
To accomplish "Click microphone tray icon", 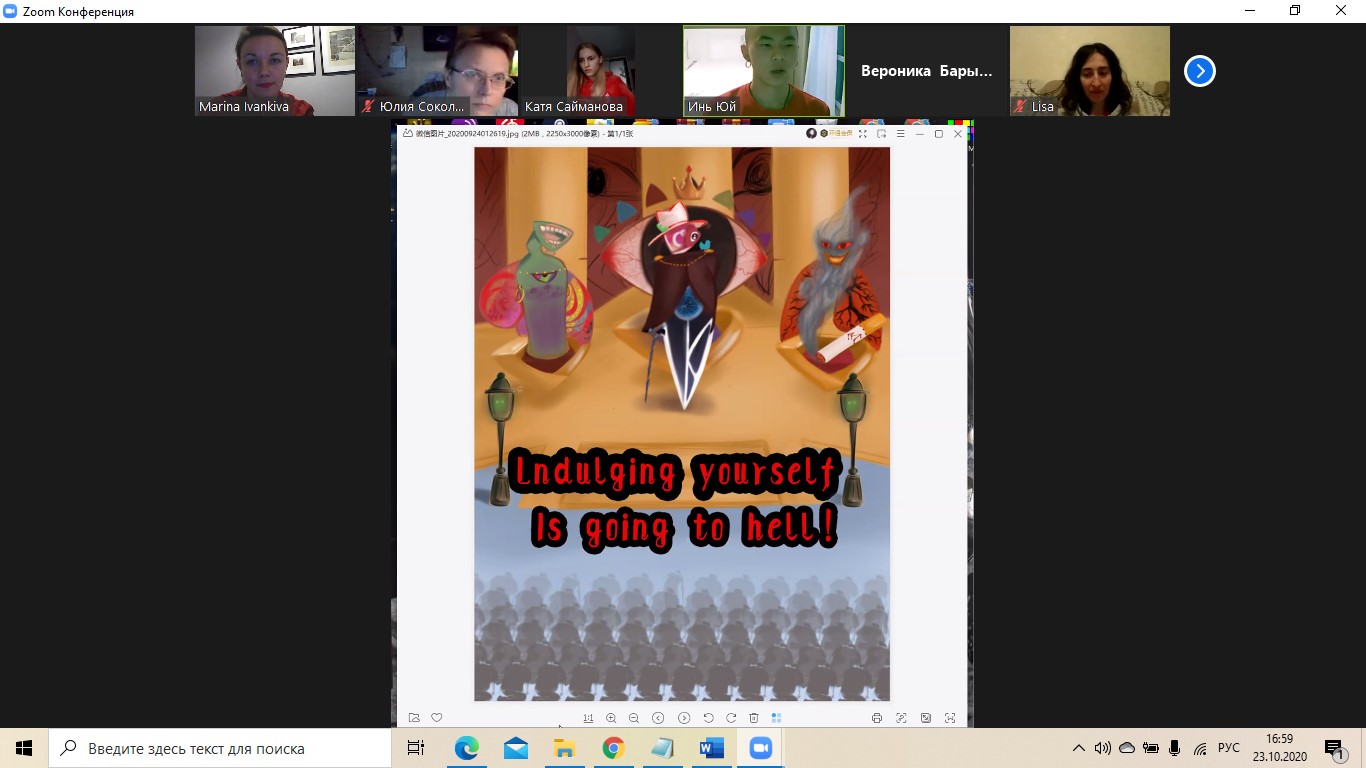I will pyautogui.click(x=1175, y=748).
